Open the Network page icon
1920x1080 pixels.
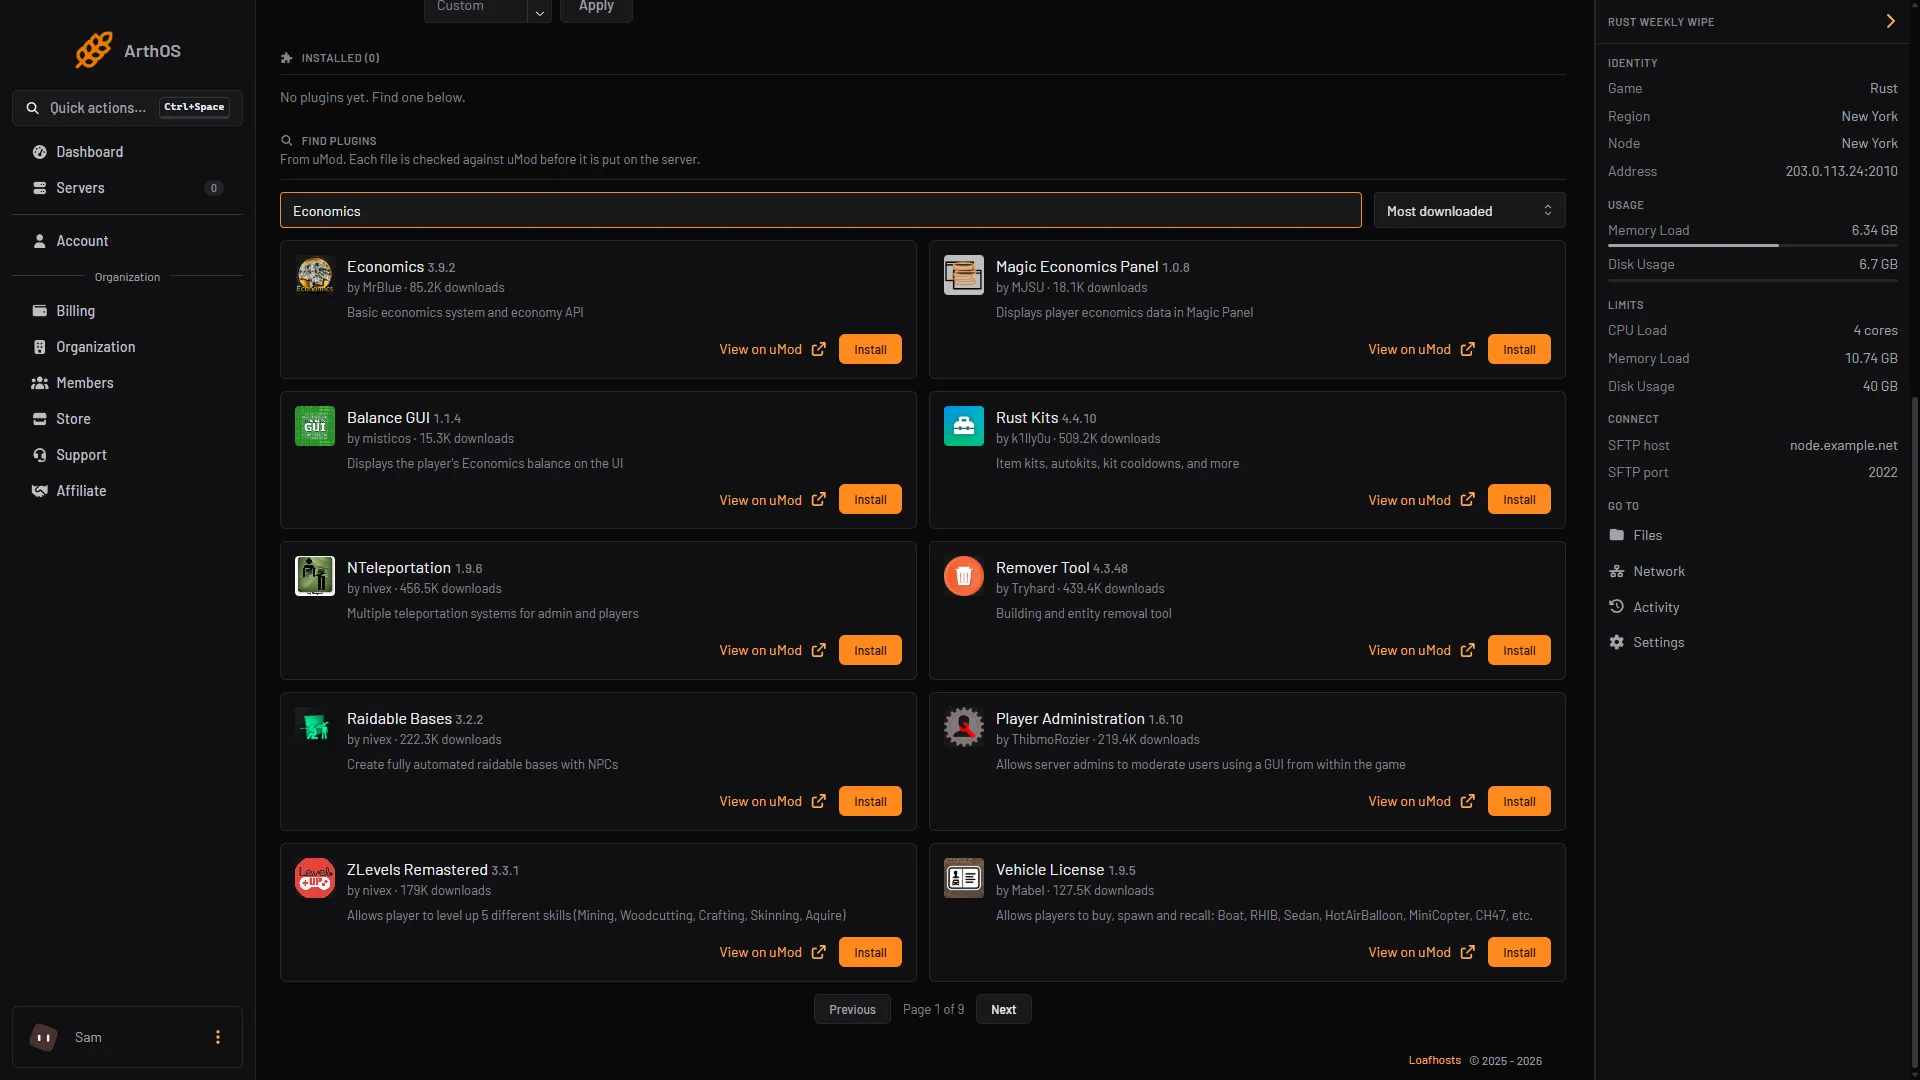(x=1616, y=571)
